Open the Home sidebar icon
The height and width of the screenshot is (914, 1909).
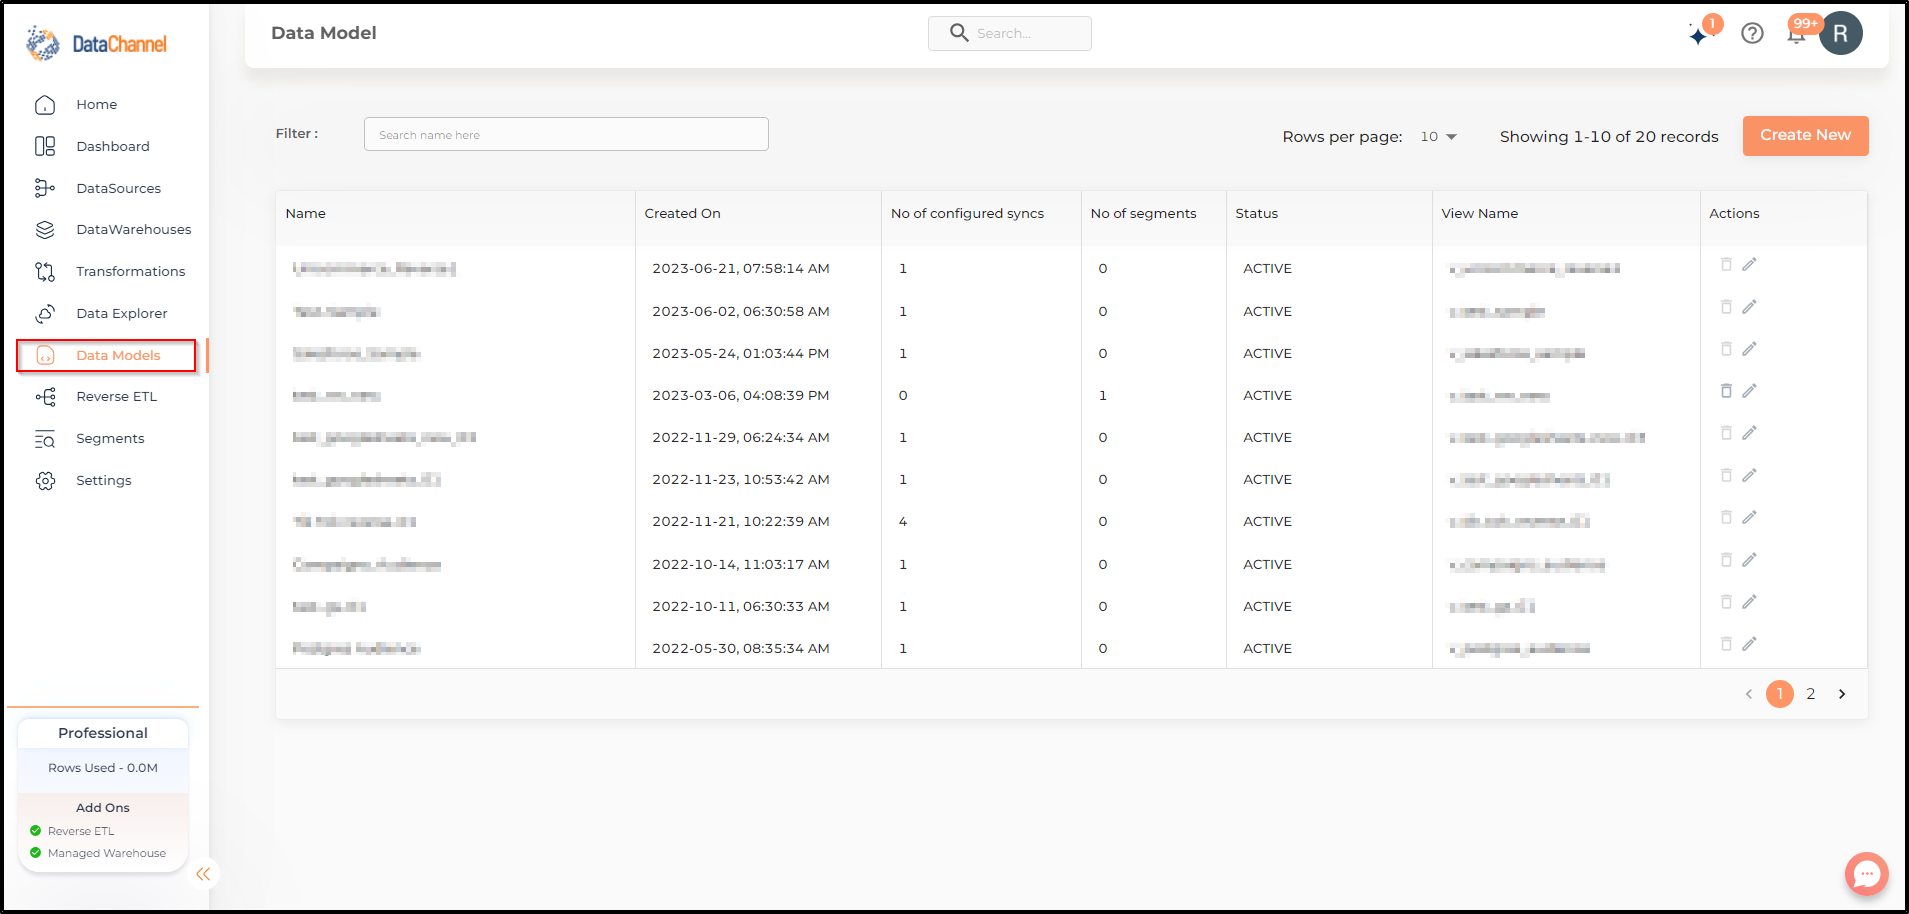(45, 105)
